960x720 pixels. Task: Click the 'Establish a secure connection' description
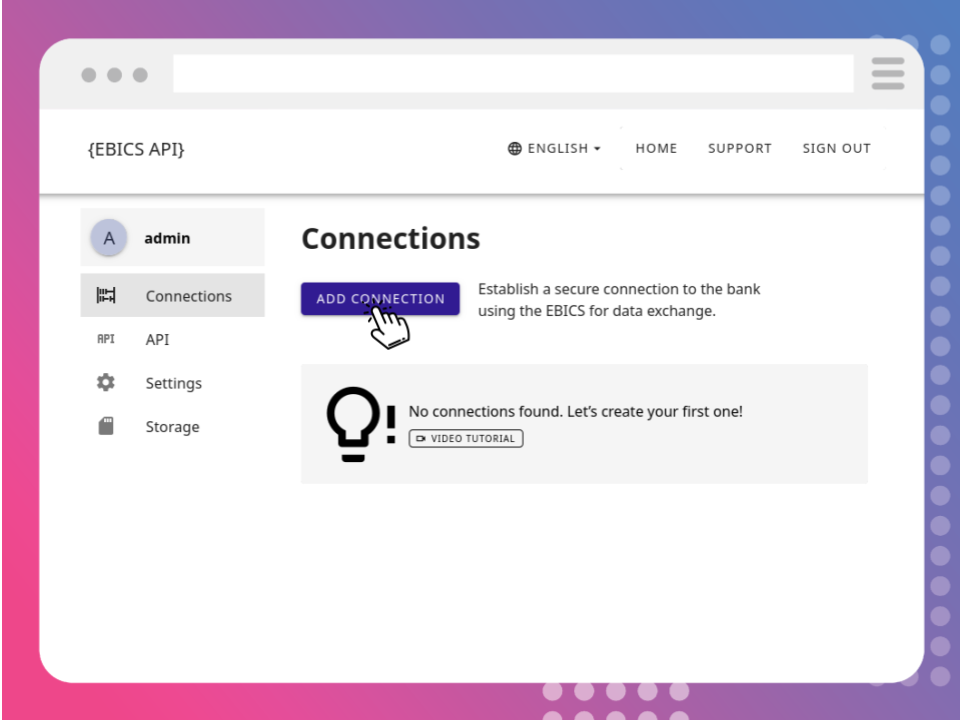point(619,300)
